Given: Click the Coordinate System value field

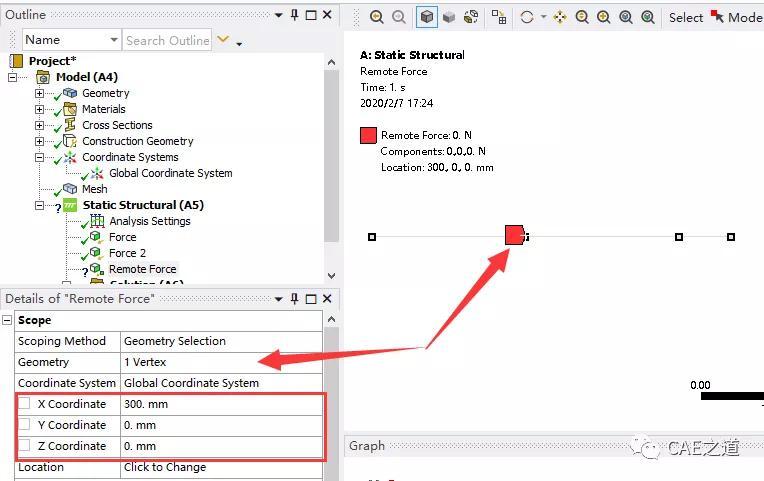Looking at the screenshot, I should tap(221, 383).
